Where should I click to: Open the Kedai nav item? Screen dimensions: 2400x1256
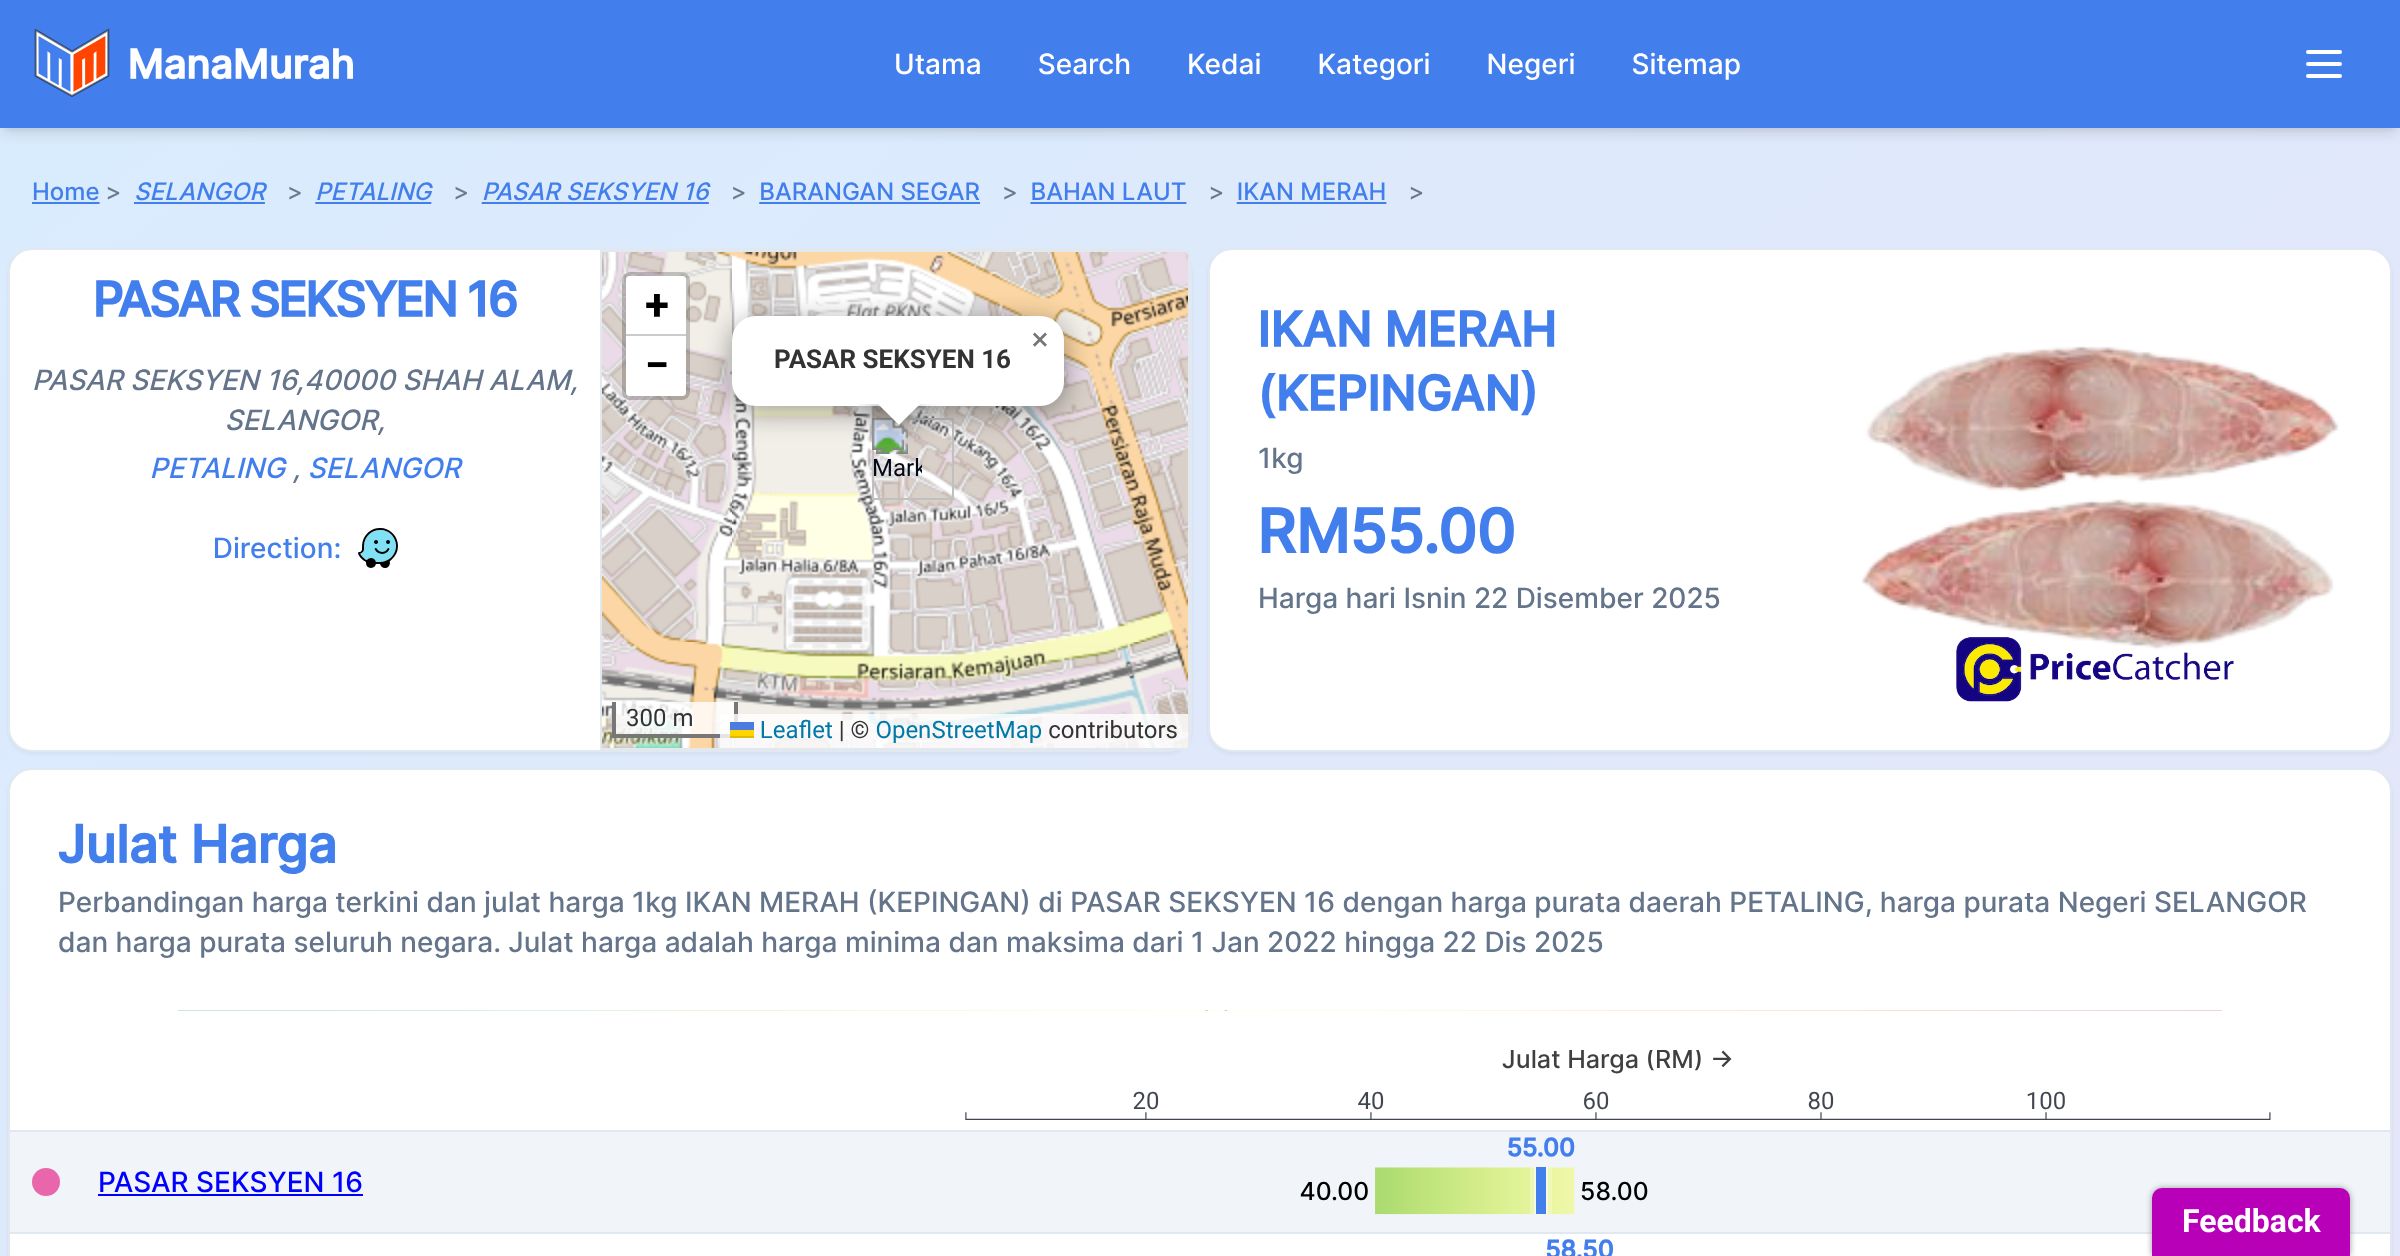pos(1223,64)
